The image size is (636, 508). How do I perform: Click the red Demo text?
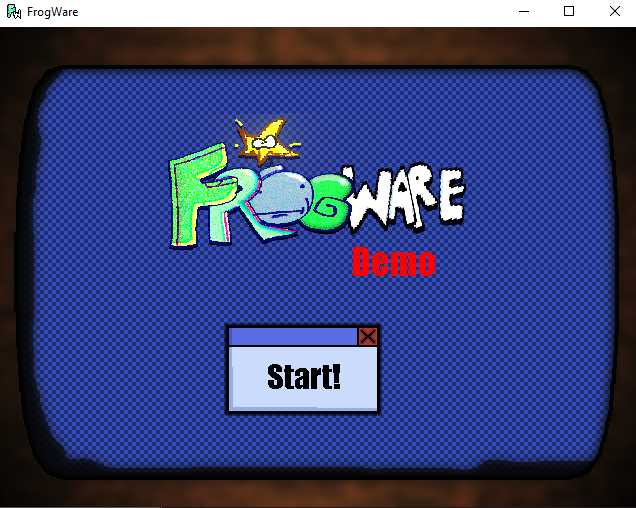(394, 263)
